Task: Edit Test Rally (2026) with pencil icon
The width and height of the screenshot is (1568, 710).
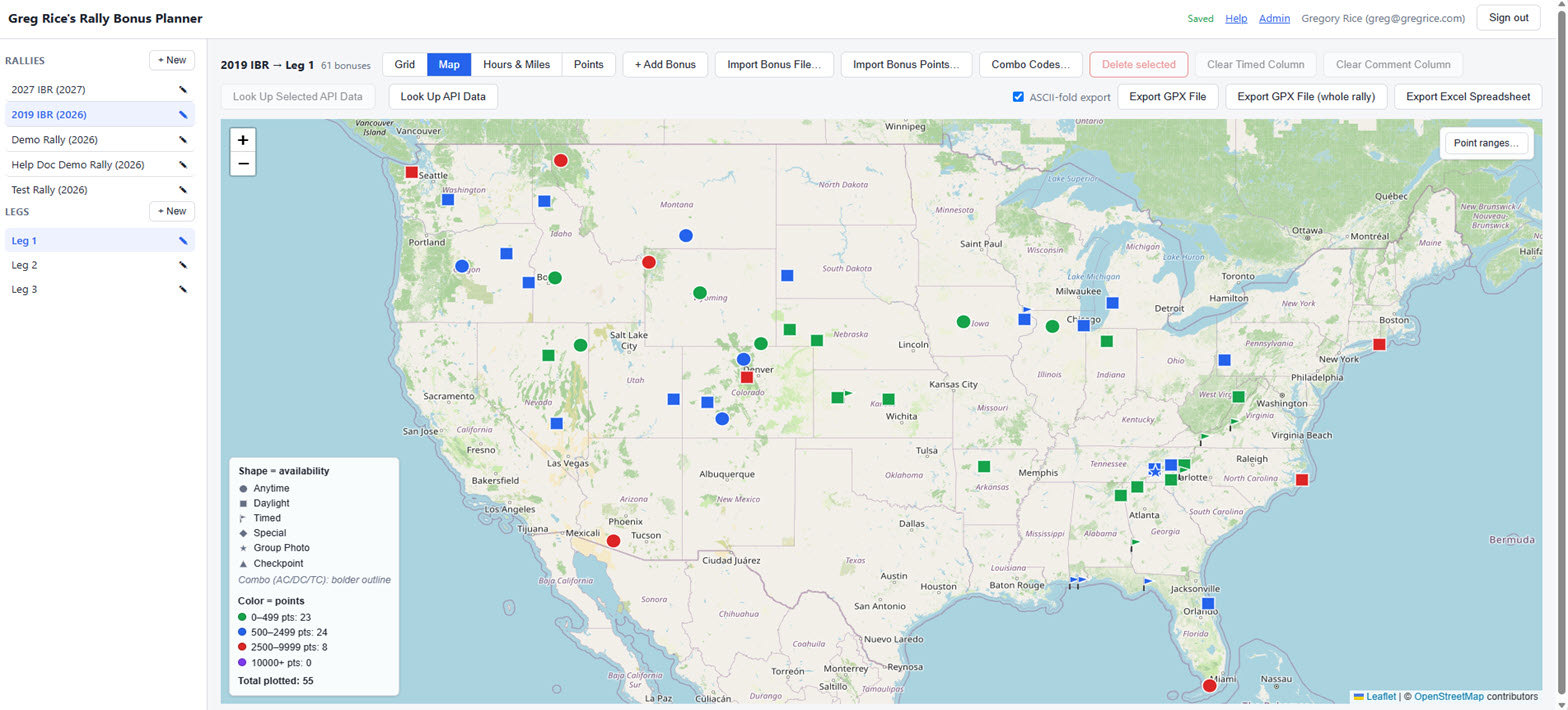Action: [183, 189]
